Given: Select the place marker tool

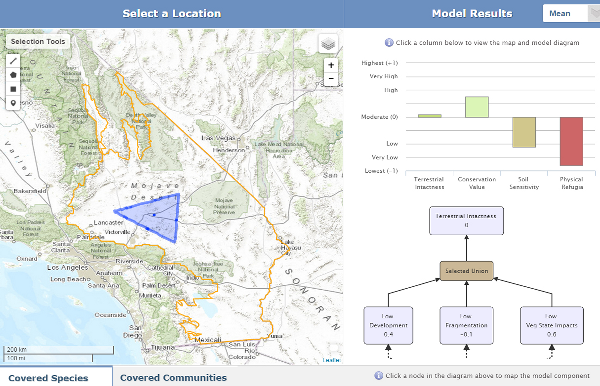Looking at the screenshot, I should point(13,103).
